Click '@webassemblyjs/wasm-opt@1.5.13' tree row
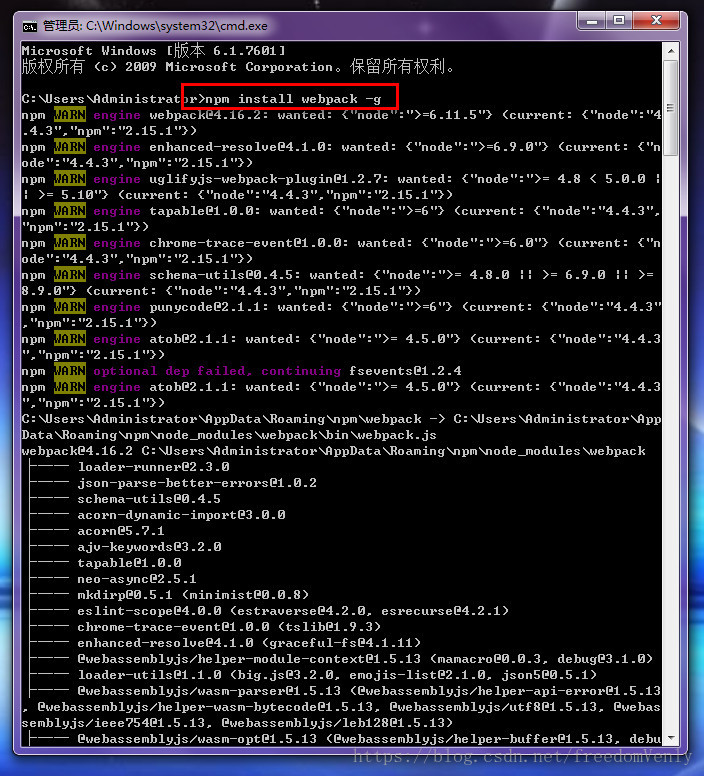704x776 pixels. (345, 738)
